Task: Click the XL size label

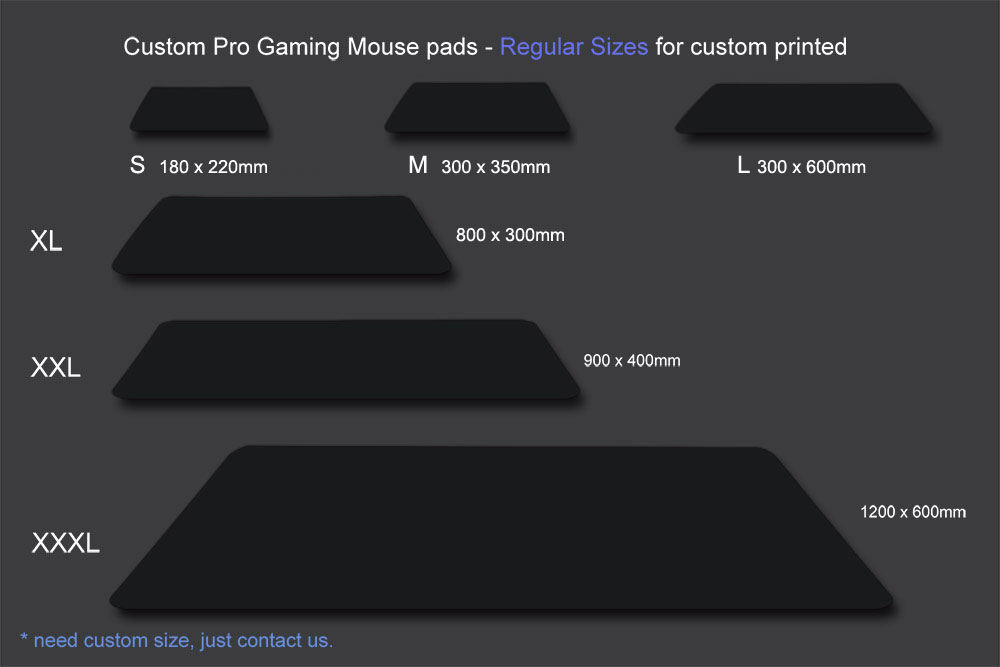Action: (x=46, y=241)
